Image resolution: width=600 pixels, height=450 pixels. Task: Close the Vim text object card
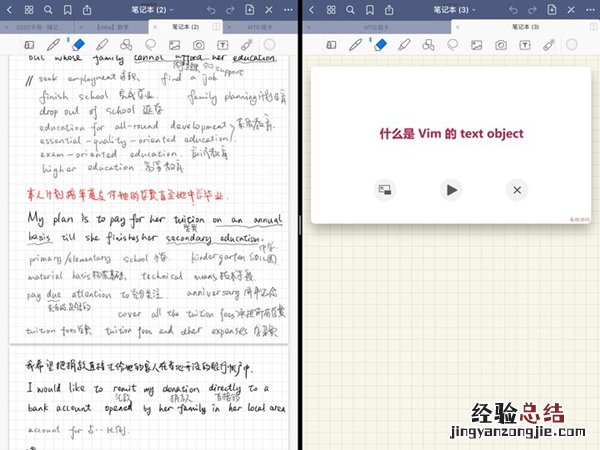point(517,190)
